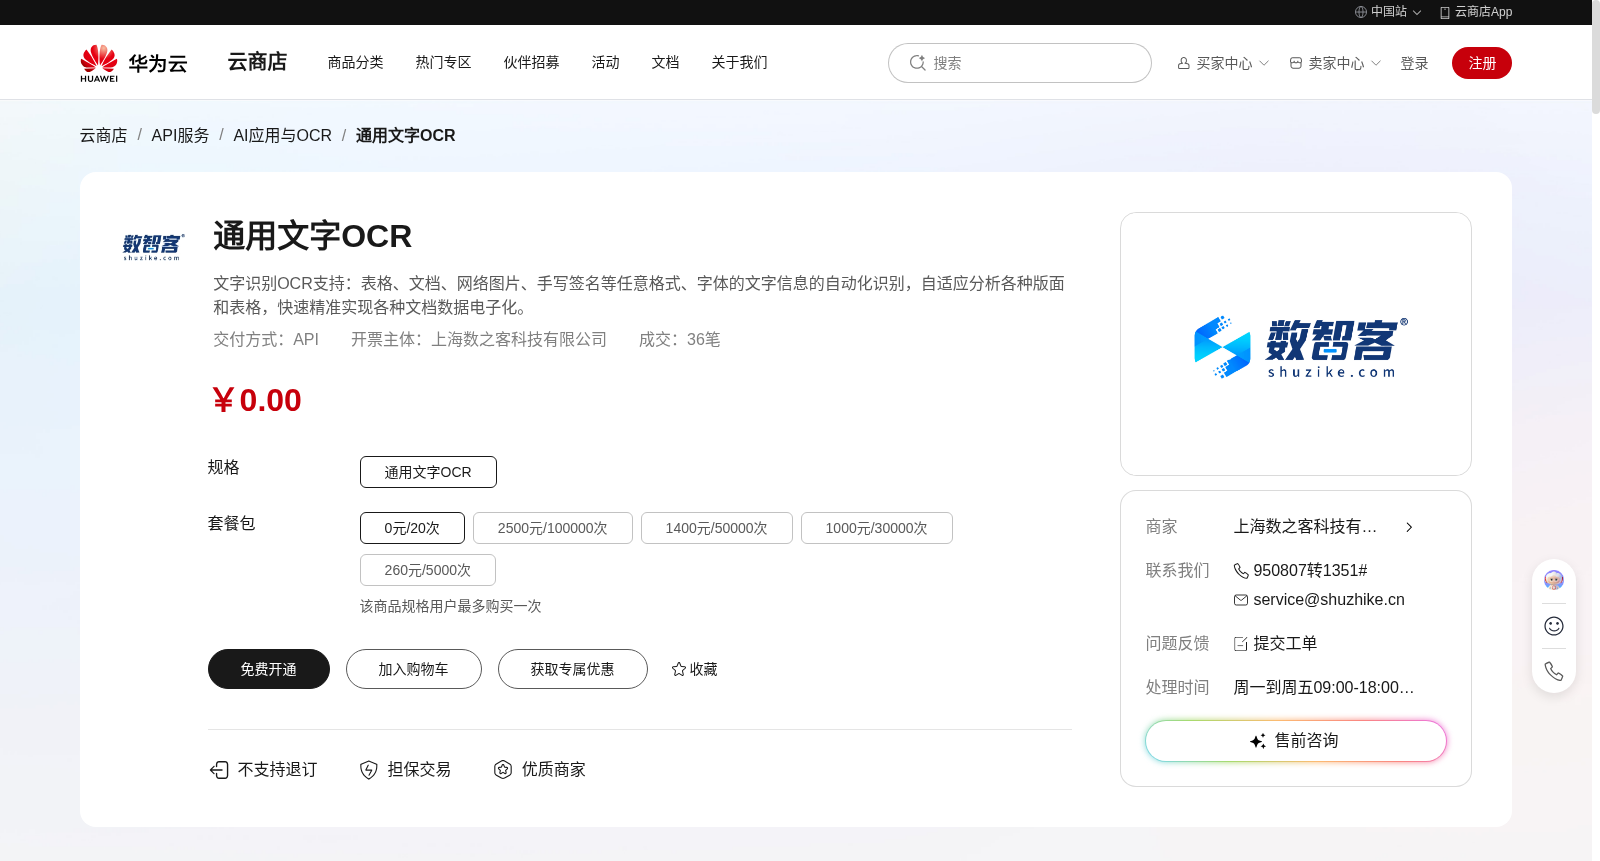Click the 免费开通 button
The width and height of the screenshot is (1600, 861).
pyautogui.click(x=269, y=669)
